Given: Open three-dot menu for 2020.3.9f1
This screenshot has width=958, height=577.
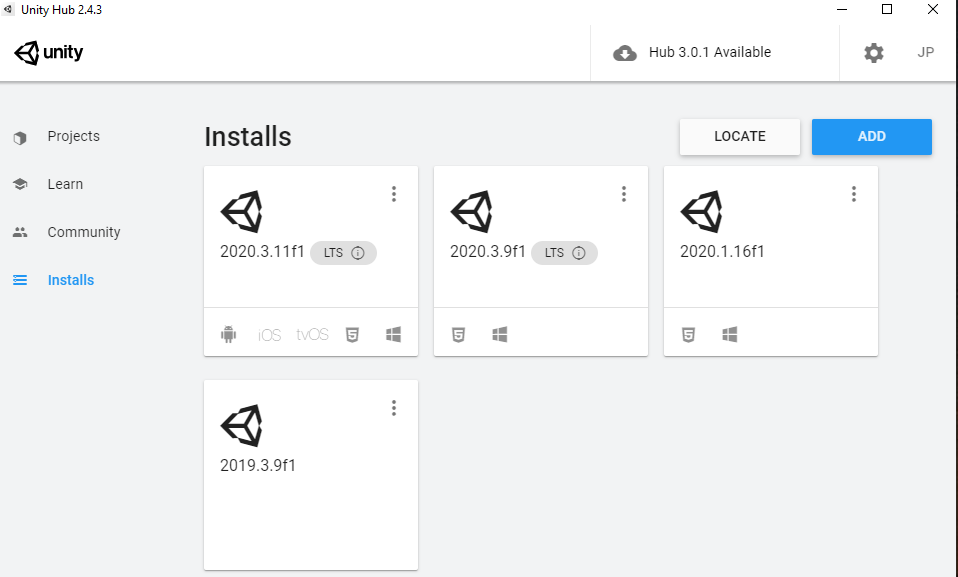Looking at the screenshot, I should point(624,194).
